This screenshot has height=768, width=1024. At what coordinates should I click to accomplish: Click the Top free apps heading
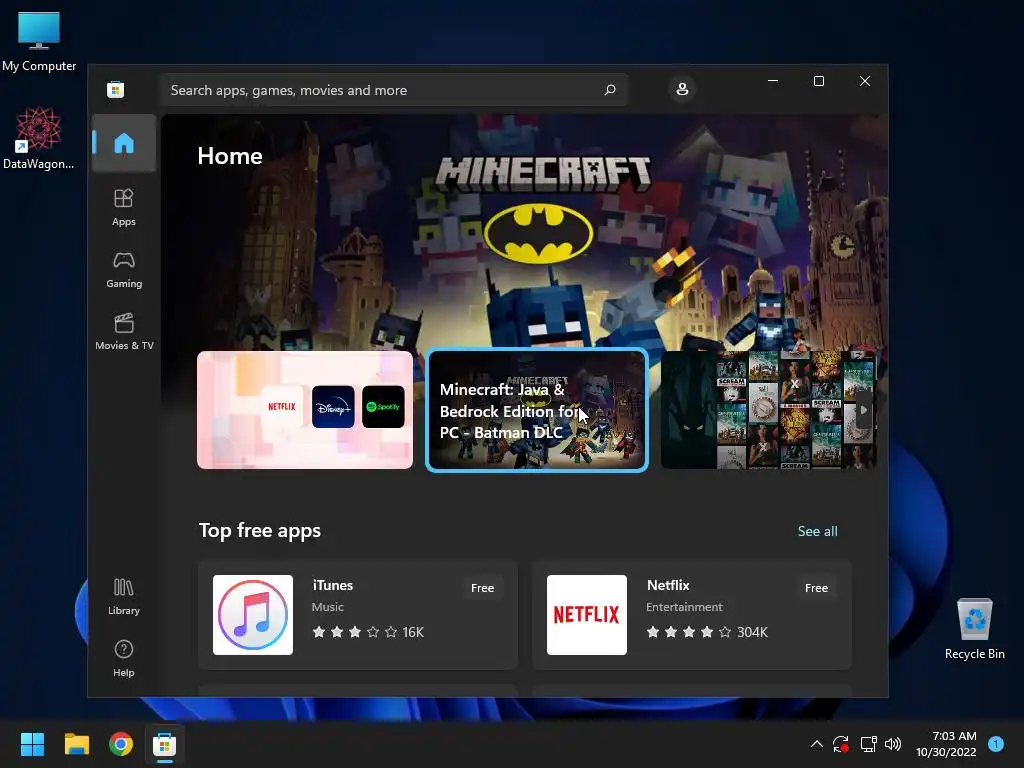pos(259,530)
